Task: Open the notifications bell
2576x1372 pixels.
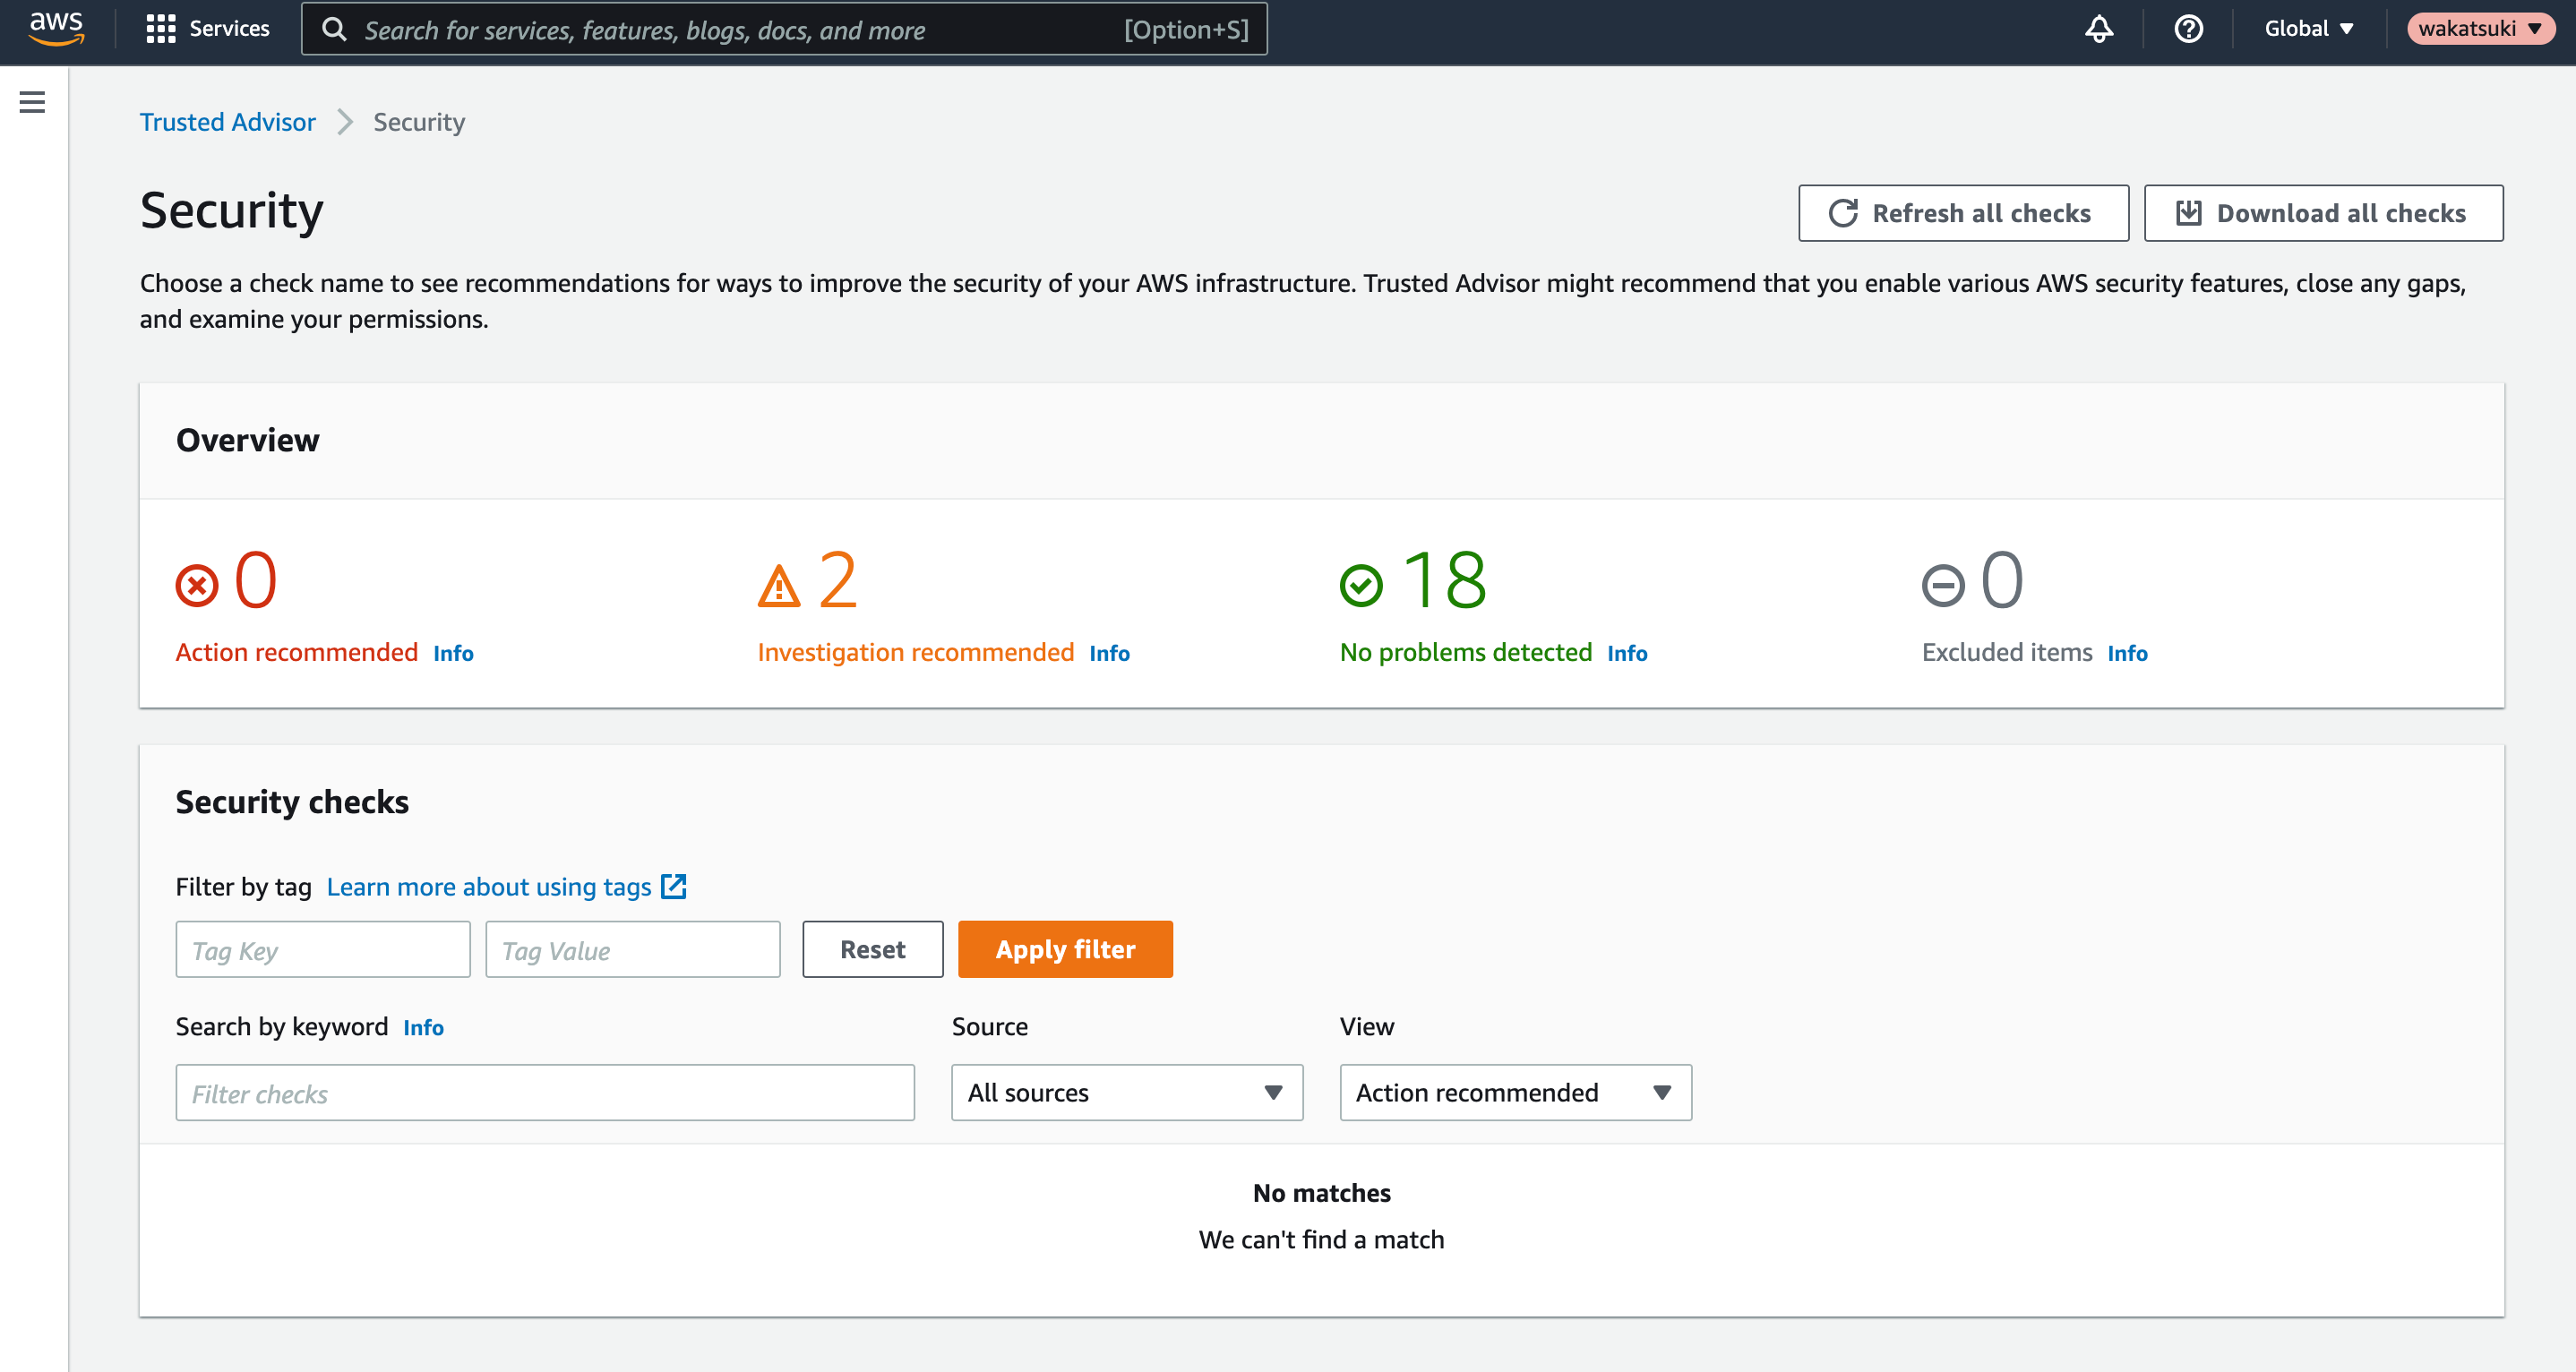Action: point(2098,29)
